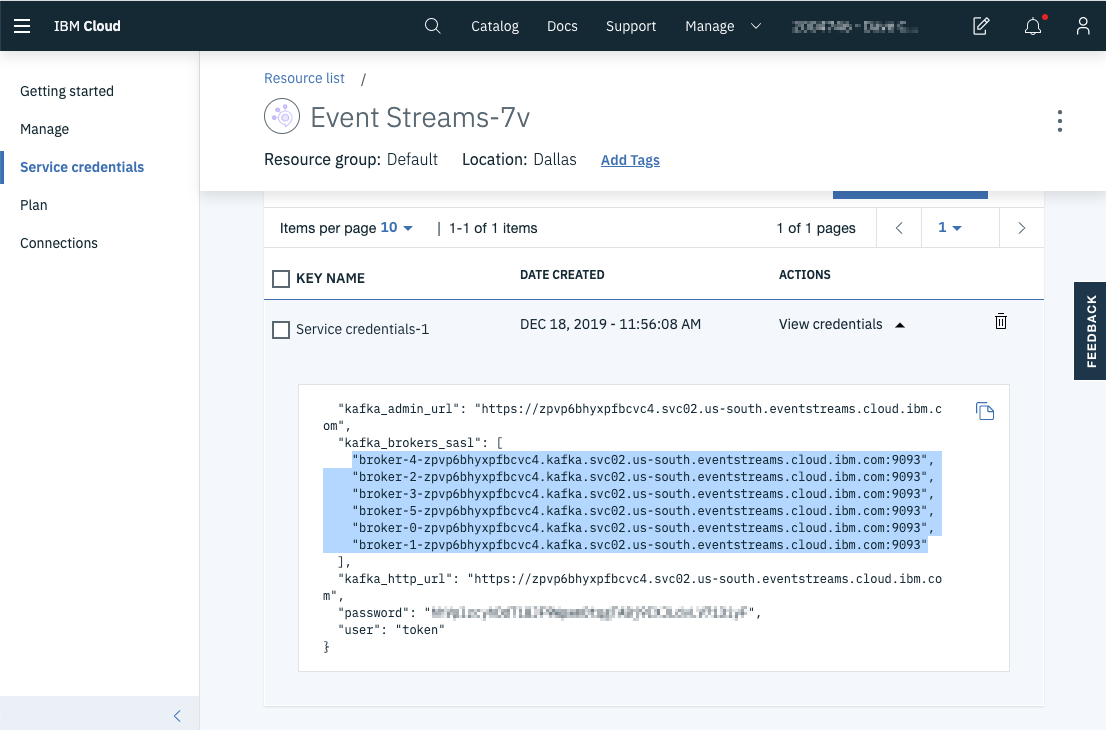Click Location: Dallas text

pyautogui.click(x=519, y=159)
